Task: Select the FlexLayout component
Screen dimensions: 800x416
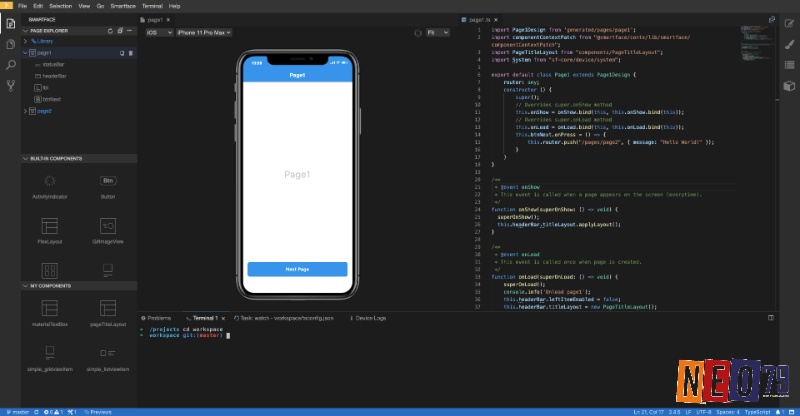Action: click(x=49, y=231)
